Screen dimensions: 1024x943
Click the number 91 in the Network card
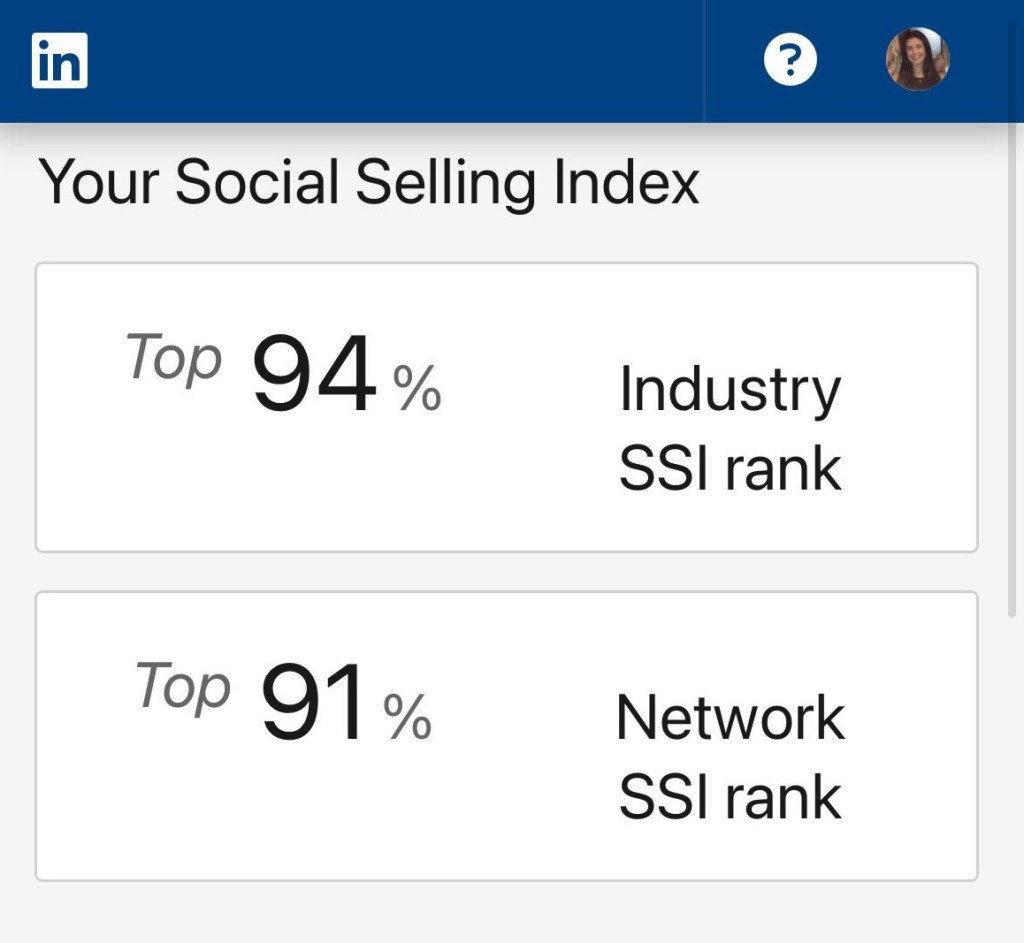[x=314, y=704]
